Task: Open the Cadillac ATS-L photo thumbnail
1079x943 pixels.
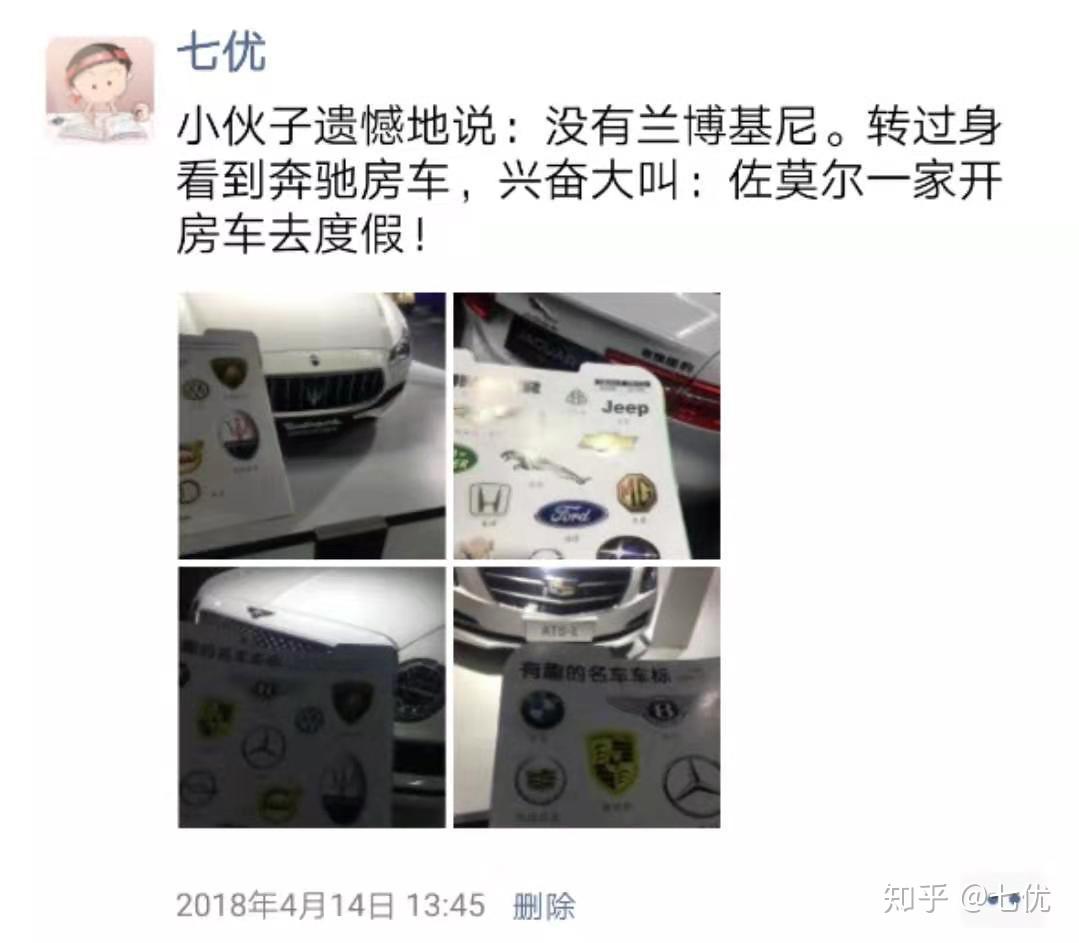Action: [x=586, y=697]
